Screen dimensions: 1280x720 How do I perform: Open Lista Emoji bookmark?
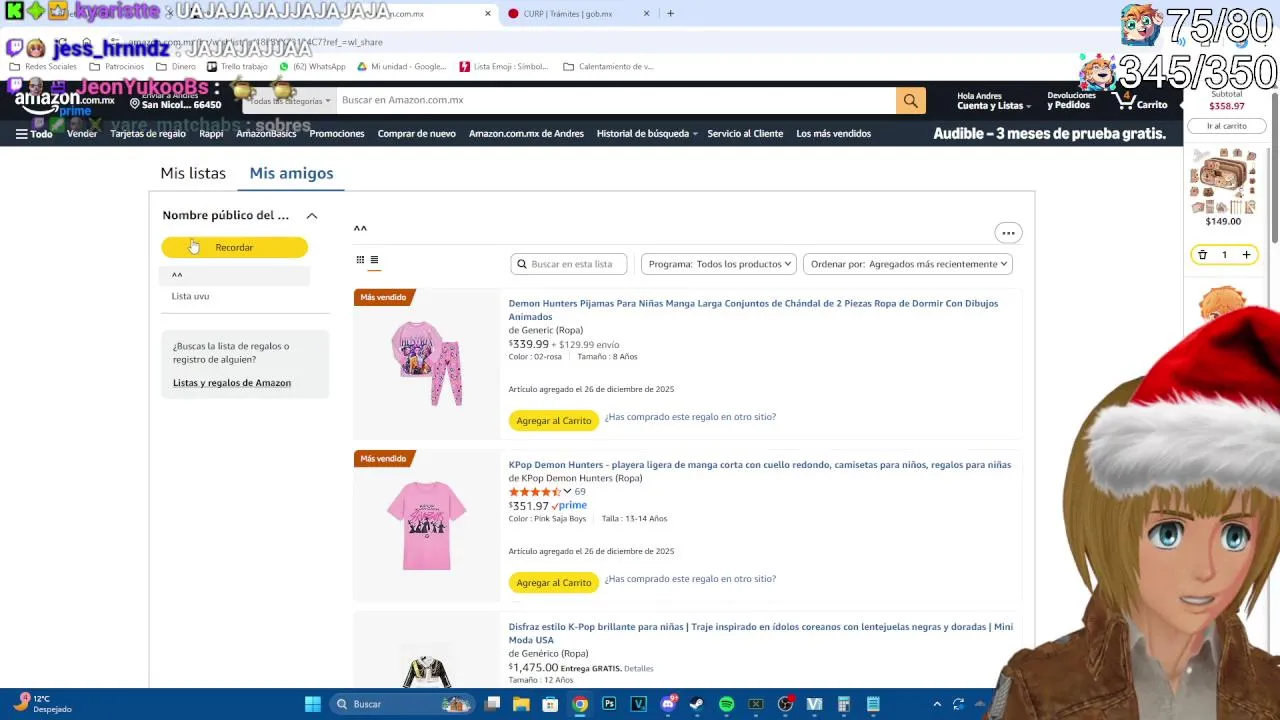coord(504,66)
